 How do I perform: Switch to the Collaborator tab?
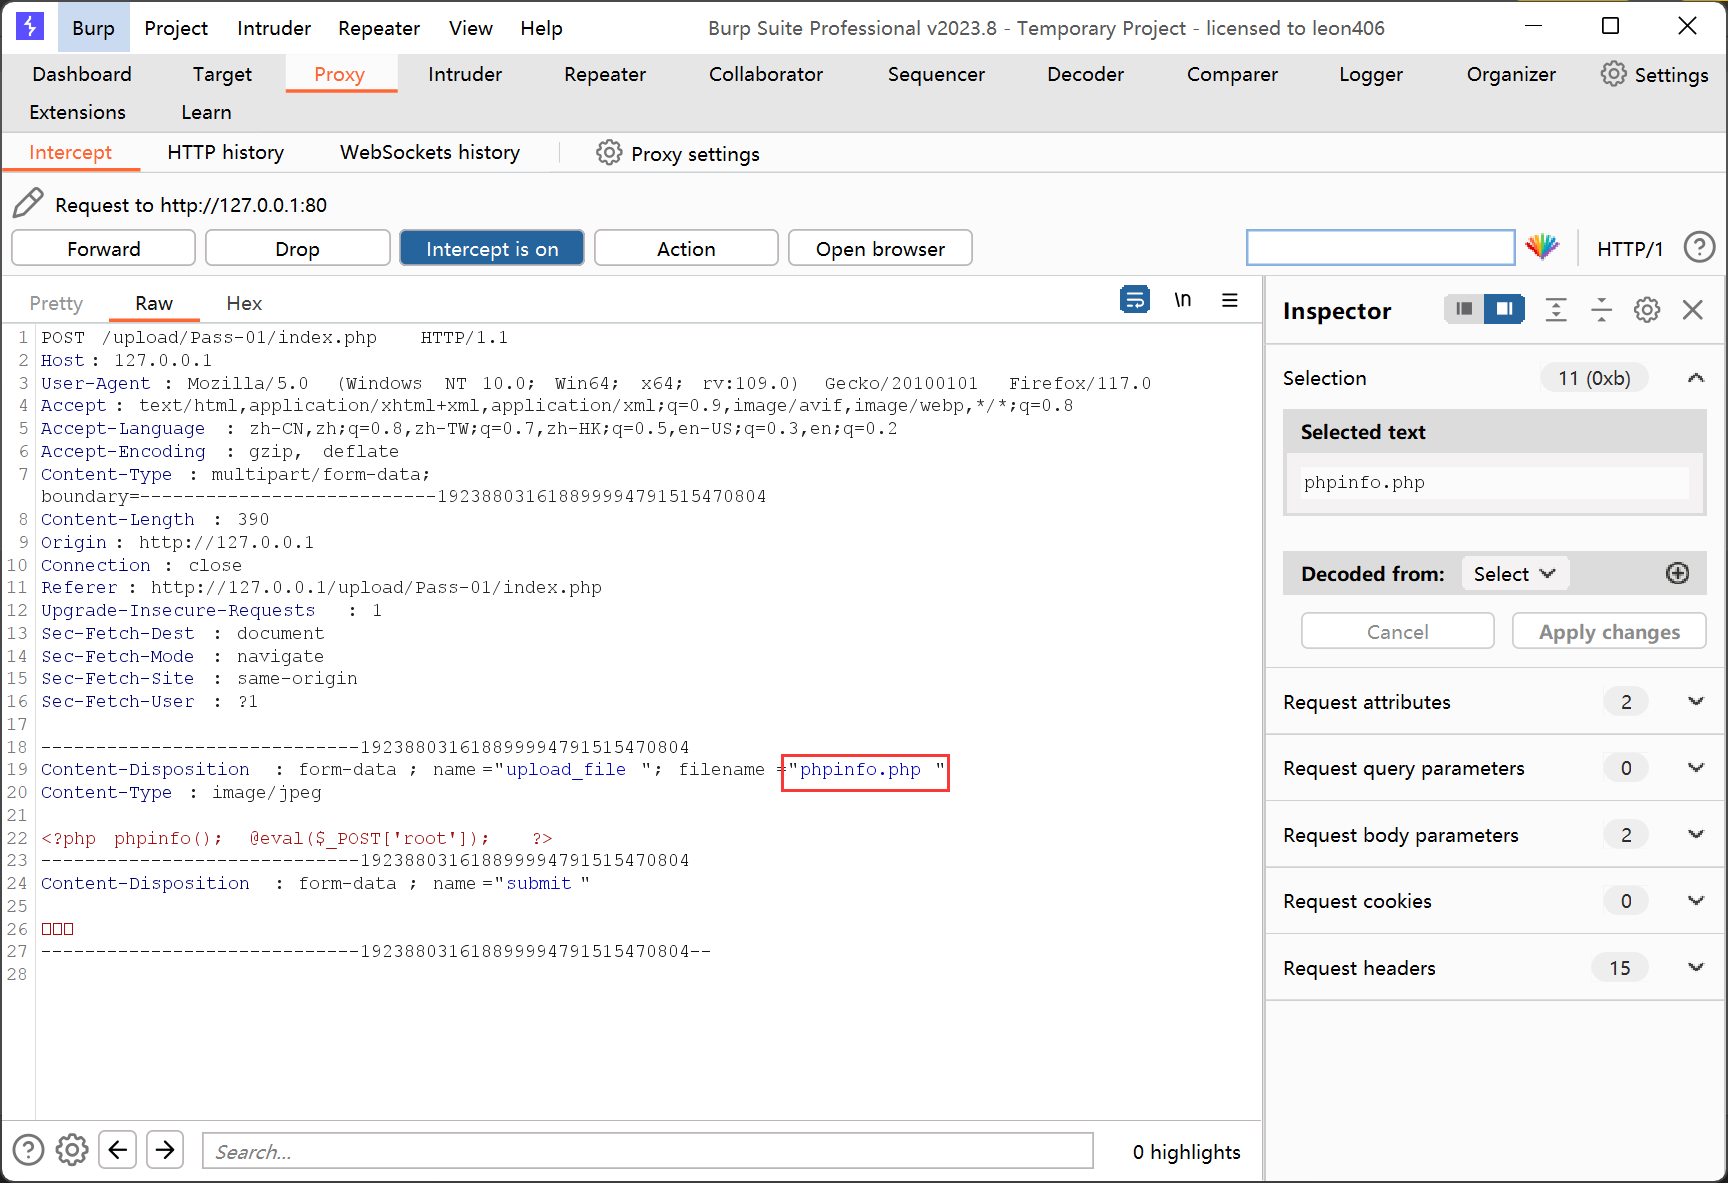click(x=766, y=74)
